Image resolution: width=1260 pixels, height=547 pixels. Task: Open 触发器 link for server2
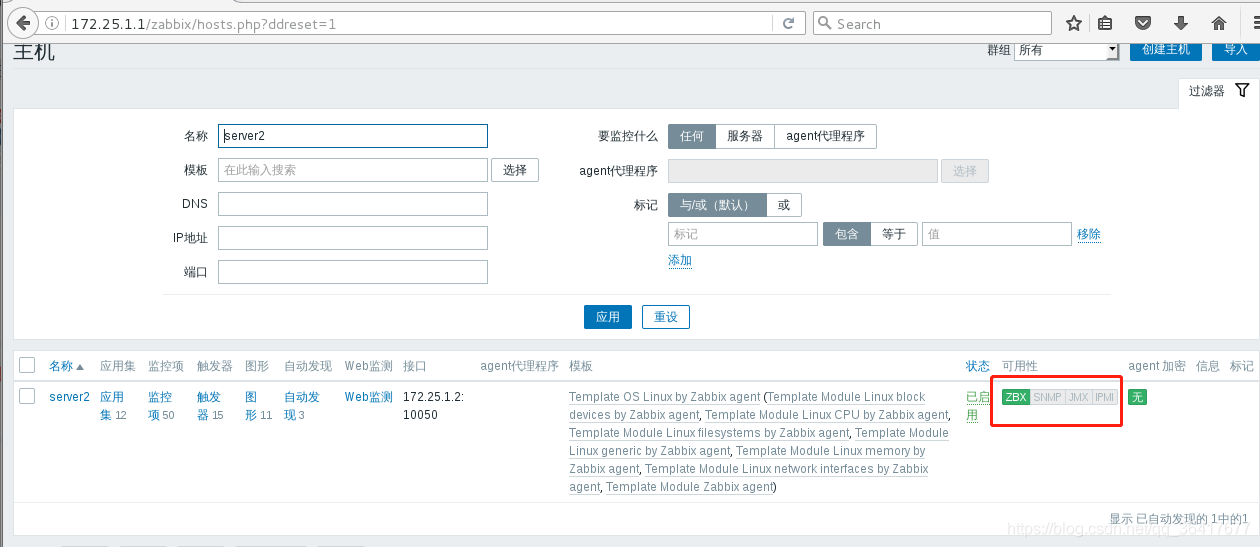click(x=210, y=406)
